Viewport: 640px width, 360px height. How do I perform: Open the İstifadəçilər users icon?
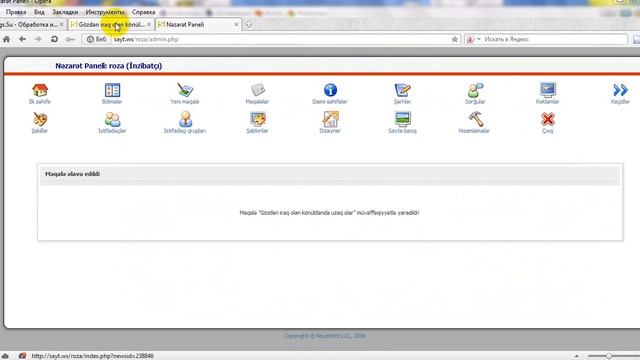(112, 120)
